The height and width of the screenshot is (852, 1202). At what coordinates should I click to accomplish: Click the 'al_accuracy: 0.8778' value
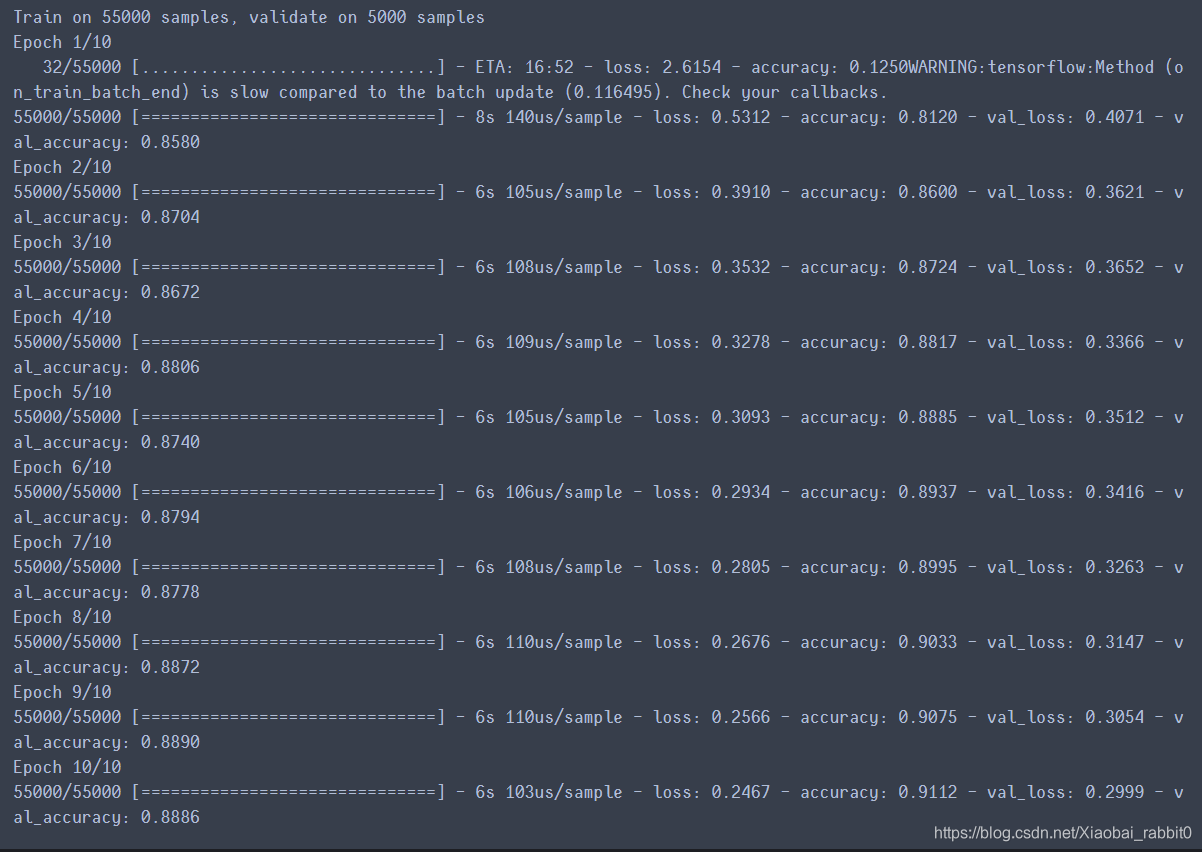point(106,592)
